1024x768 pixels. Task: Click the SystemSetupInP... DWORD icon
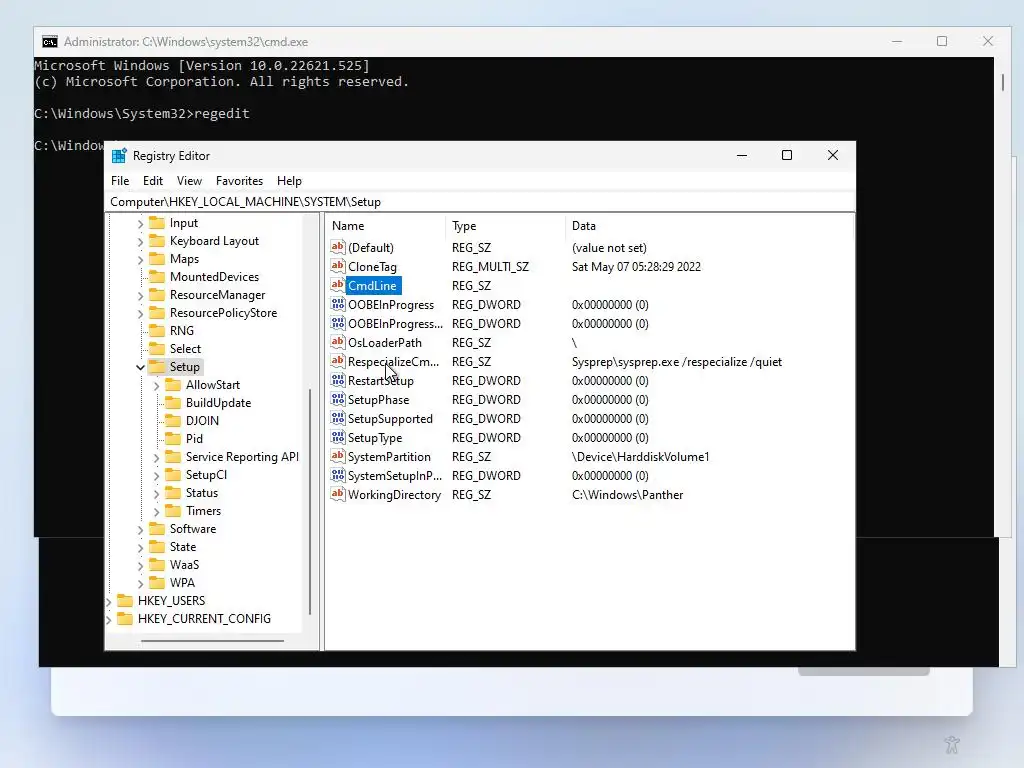coord(338,474)
